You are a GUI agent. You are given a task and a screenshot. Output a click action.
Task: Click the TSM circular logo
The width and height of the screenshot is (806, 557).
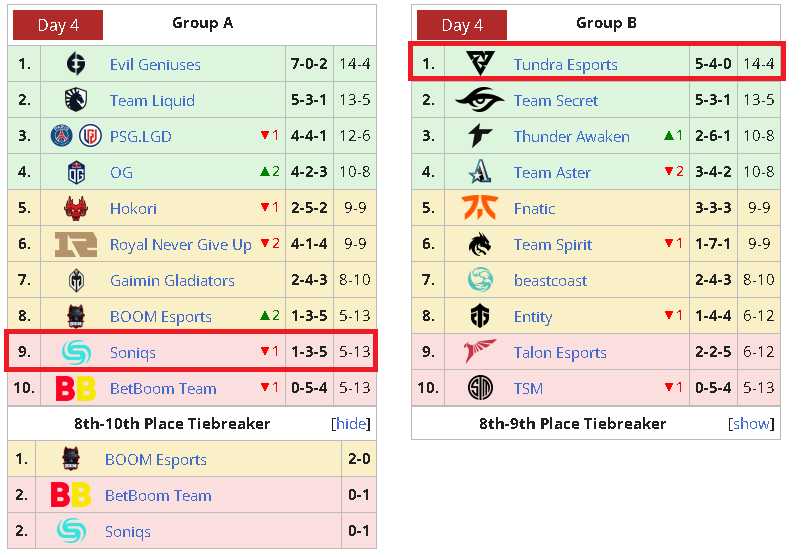click(480, 388)
